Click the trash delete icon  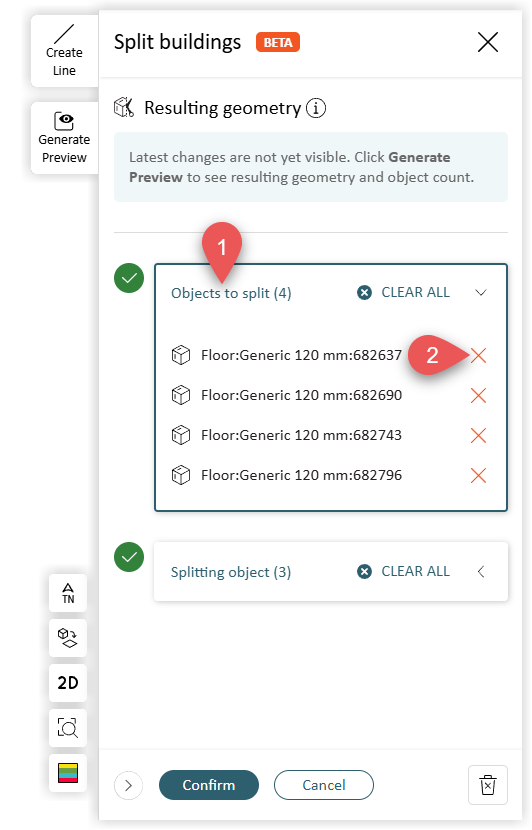coord(488,785)
